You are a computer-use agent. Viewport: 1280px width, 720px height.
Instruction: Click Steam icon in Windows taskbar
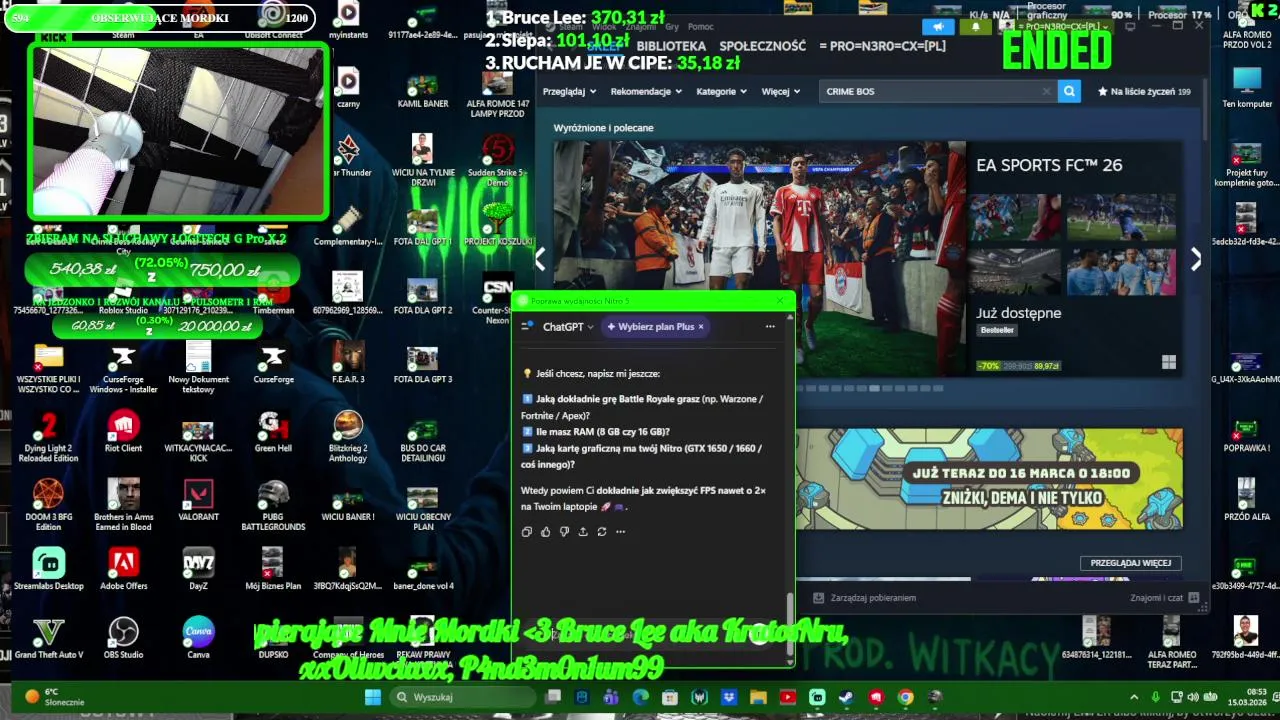coord(846,697)
